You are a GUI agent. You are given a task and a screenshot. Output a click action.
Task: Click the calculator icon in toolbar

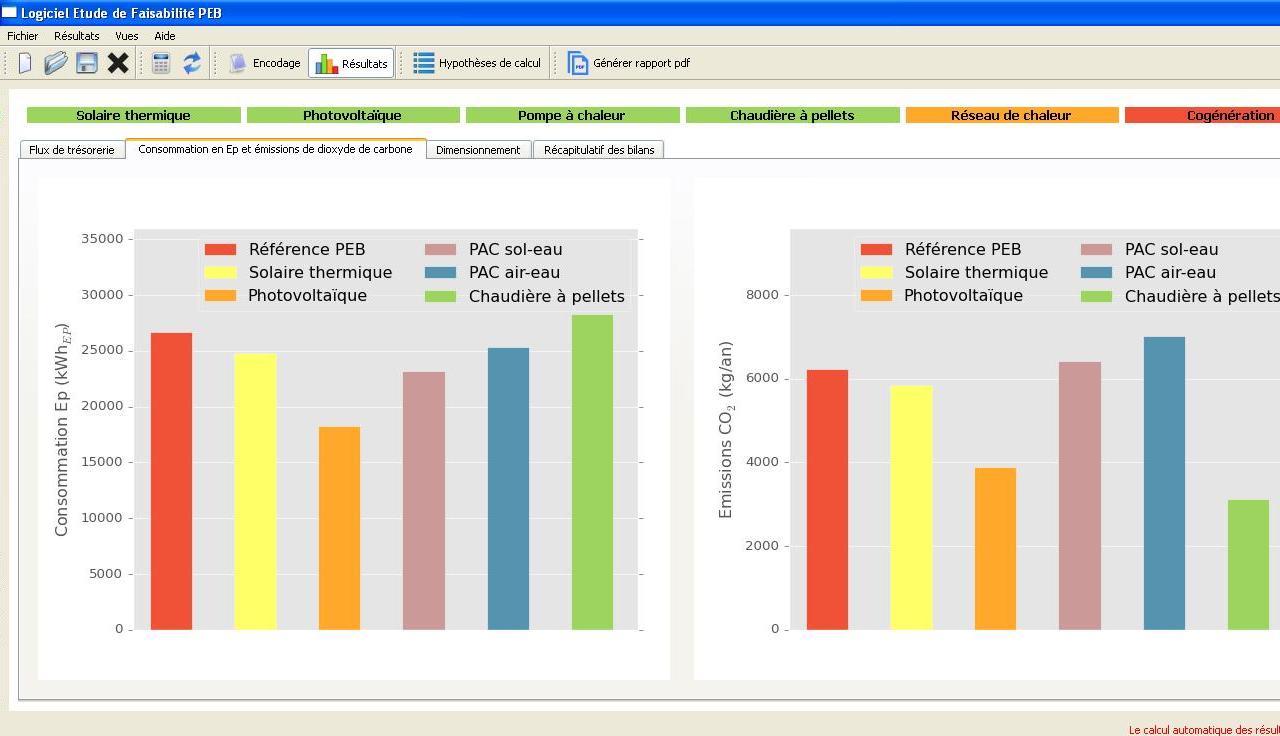point(161,63)
